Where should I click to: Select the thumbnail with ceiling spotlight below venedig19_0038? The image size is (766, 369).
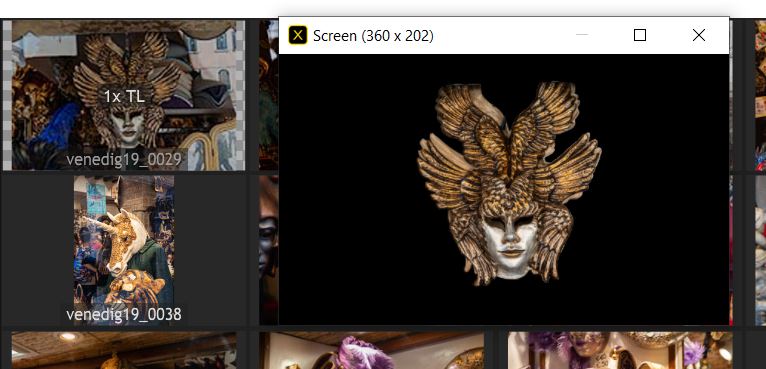[x=124, y=350]
